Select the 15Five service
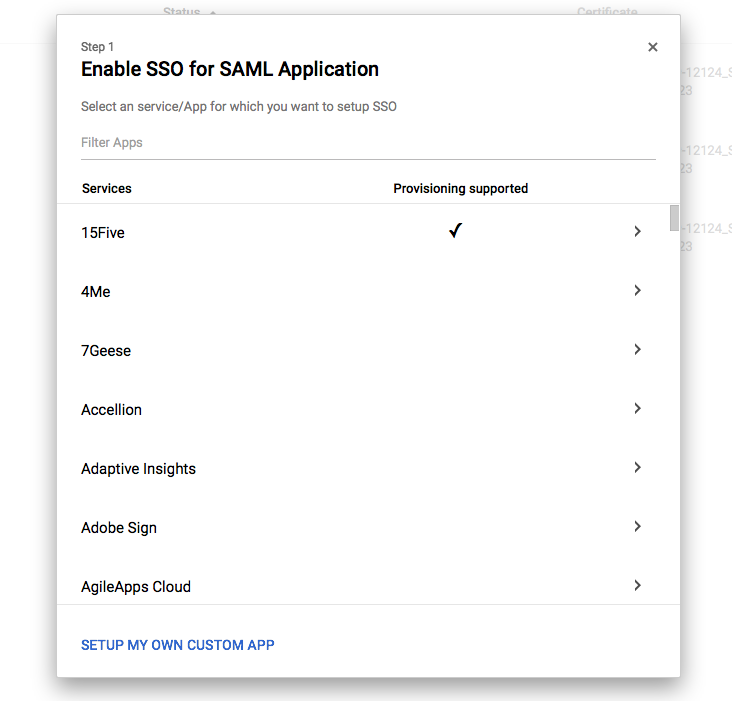732x701 pixels. (103, 233)
